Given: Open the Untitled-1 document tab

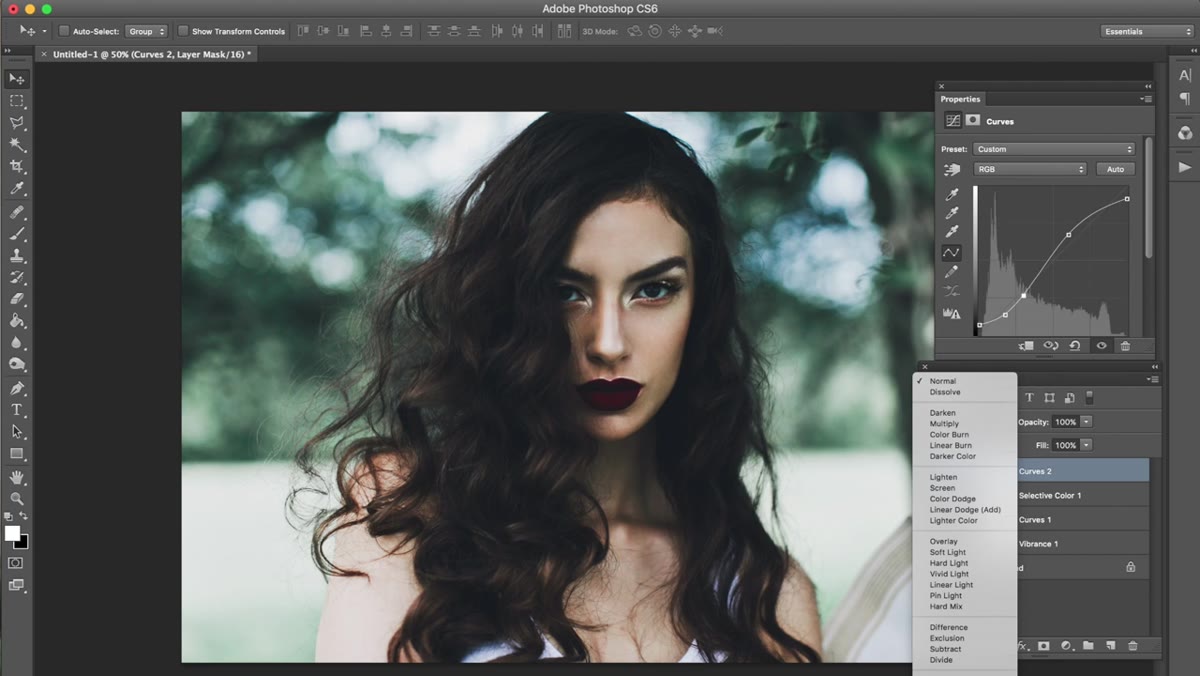Looking at the screenshot, I should [146, 54].
